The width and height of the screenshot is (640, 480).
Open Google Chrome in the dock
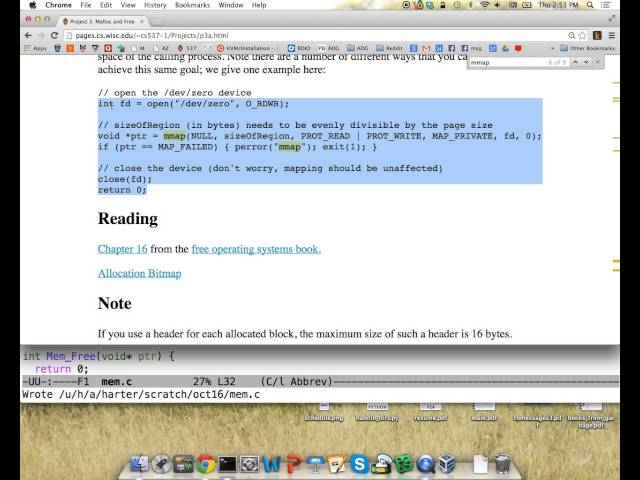coord(205,464)
